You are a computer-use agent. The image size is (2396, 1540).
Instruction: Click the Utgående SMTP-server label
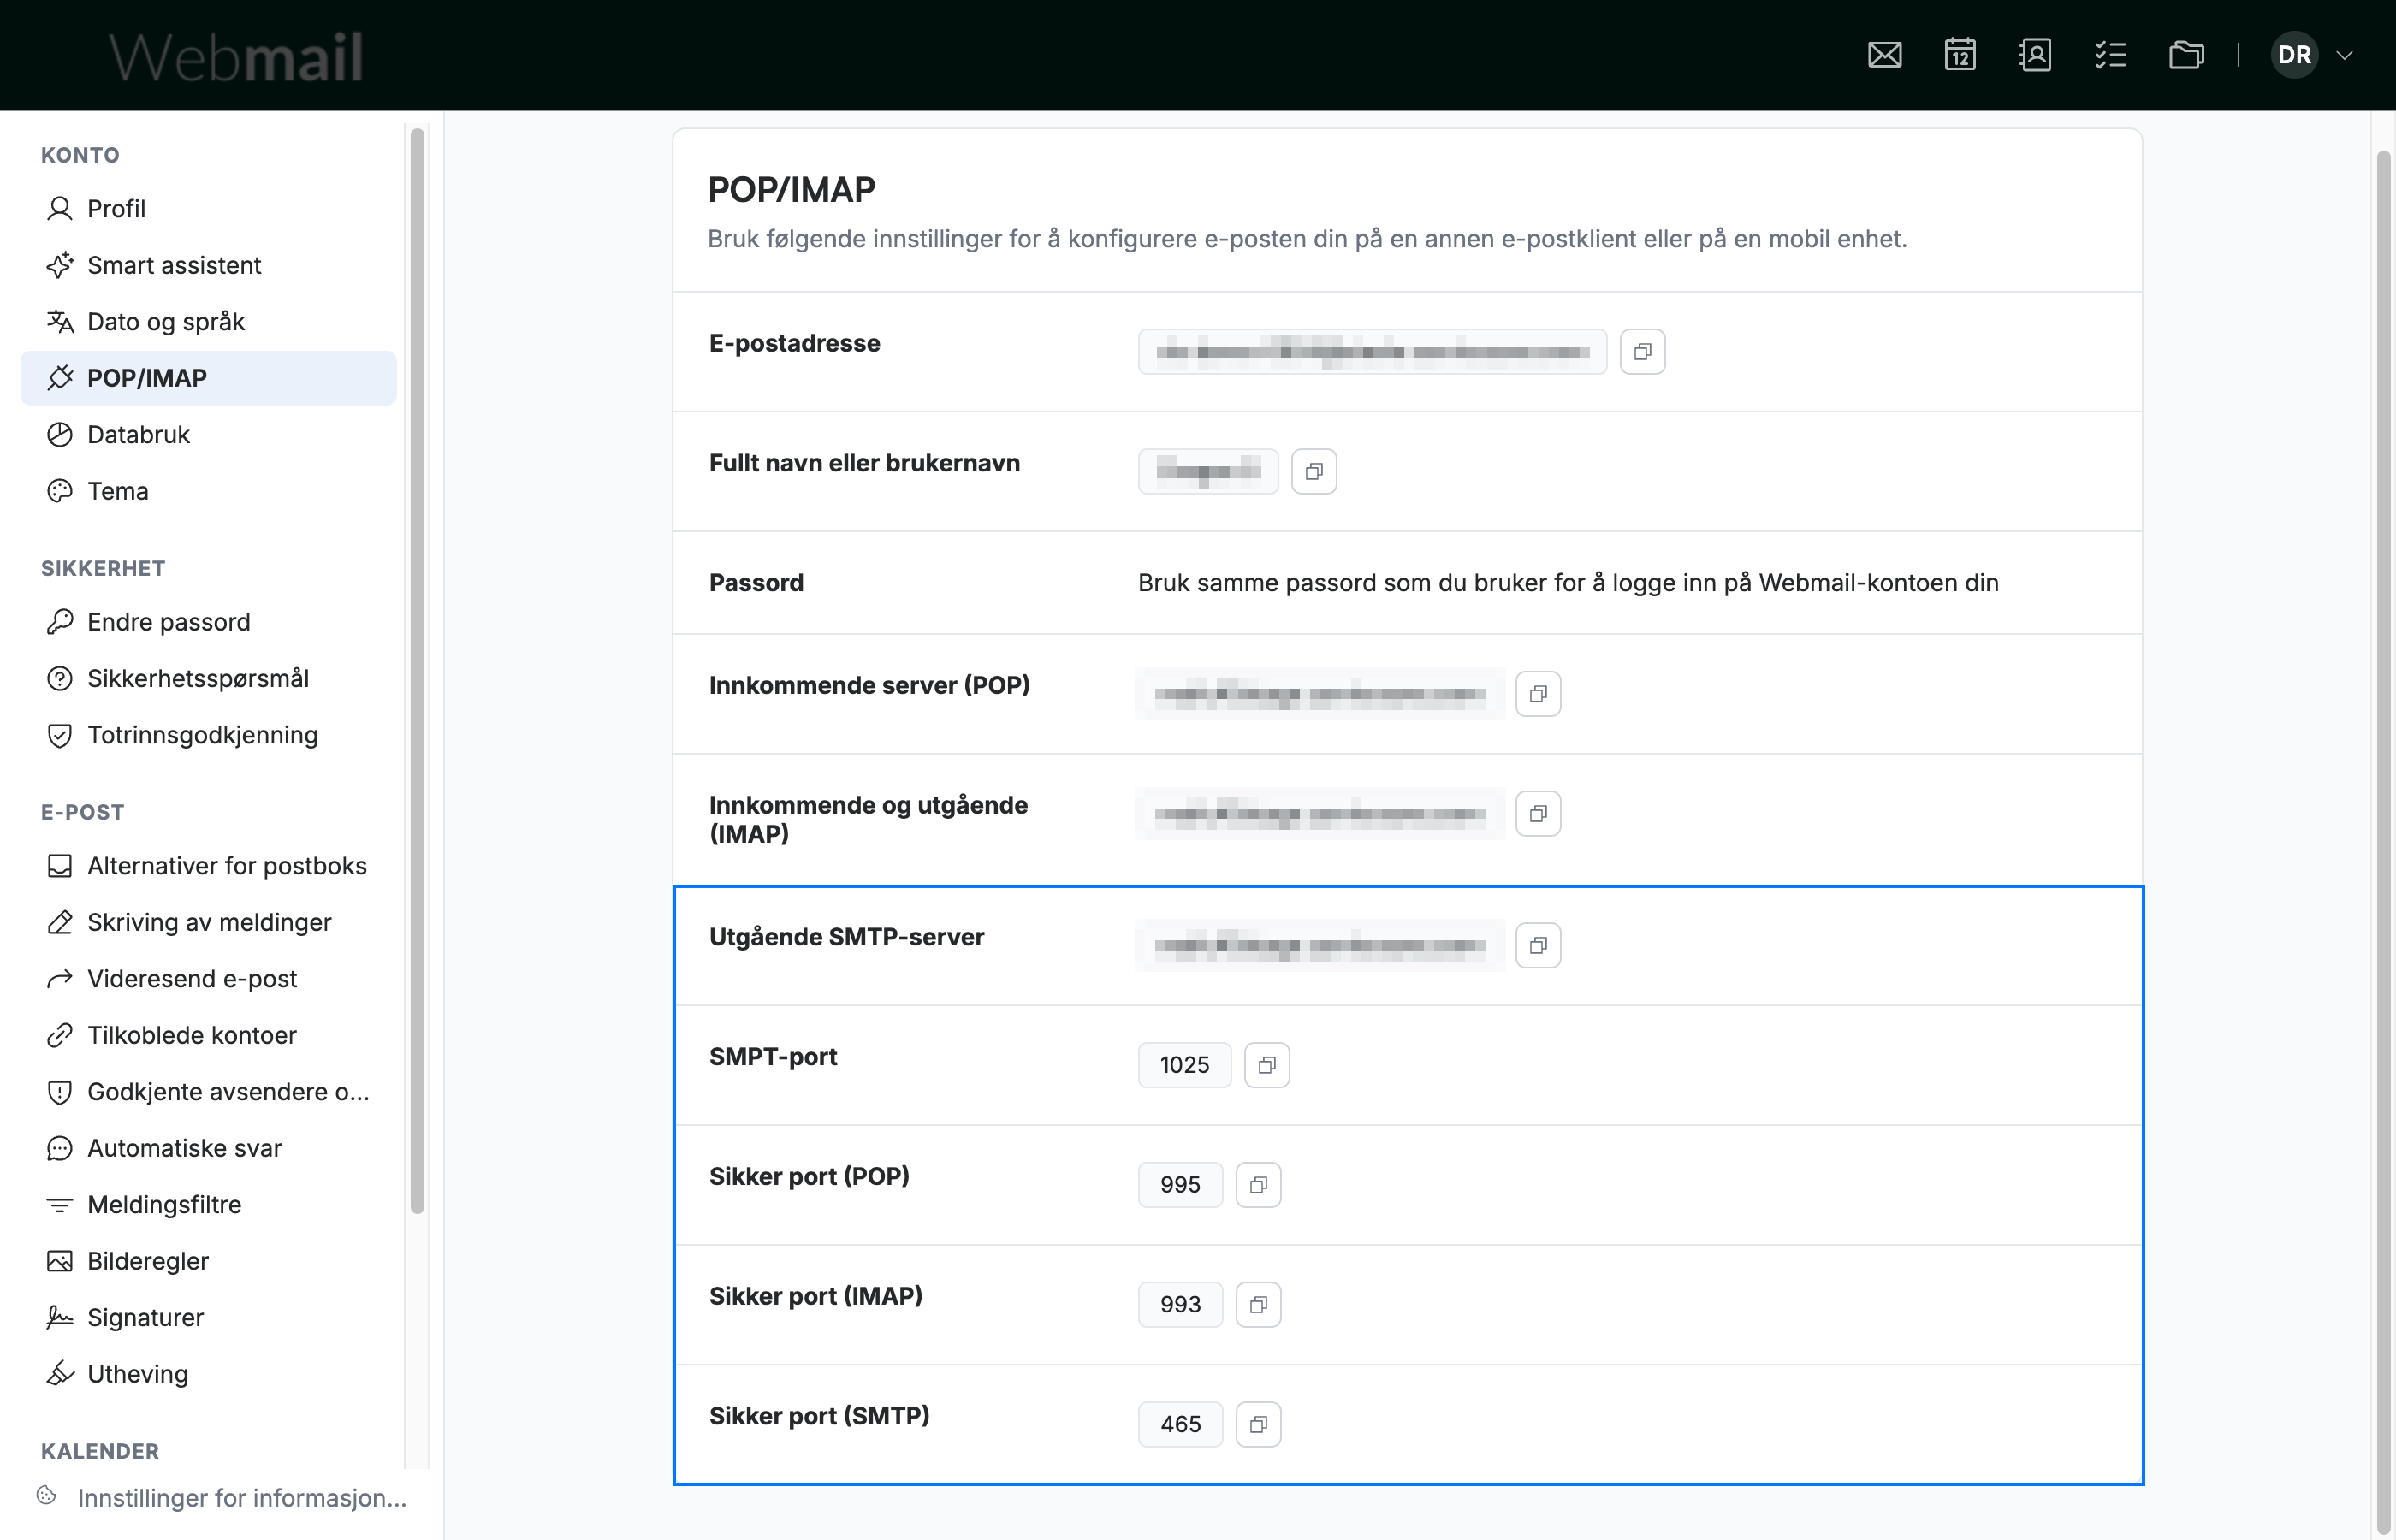pos(846,937)
